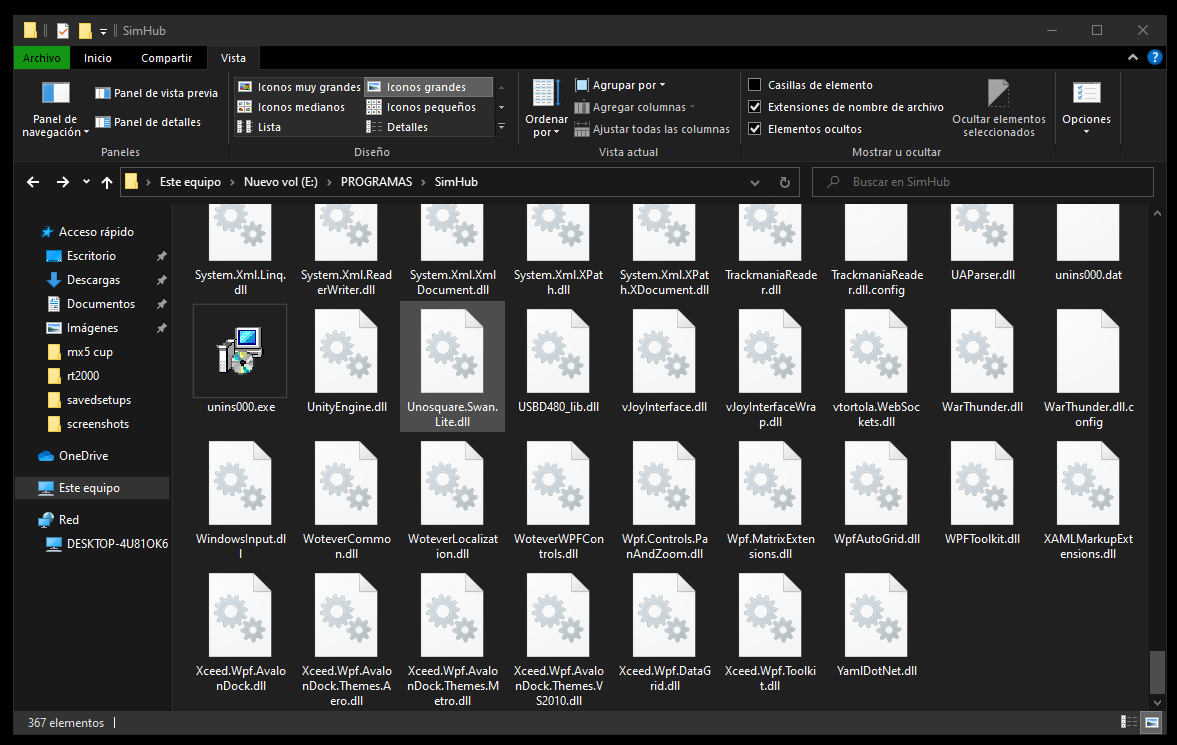
Task: Click the Help question mark icon
Action: click(1154, 57)
